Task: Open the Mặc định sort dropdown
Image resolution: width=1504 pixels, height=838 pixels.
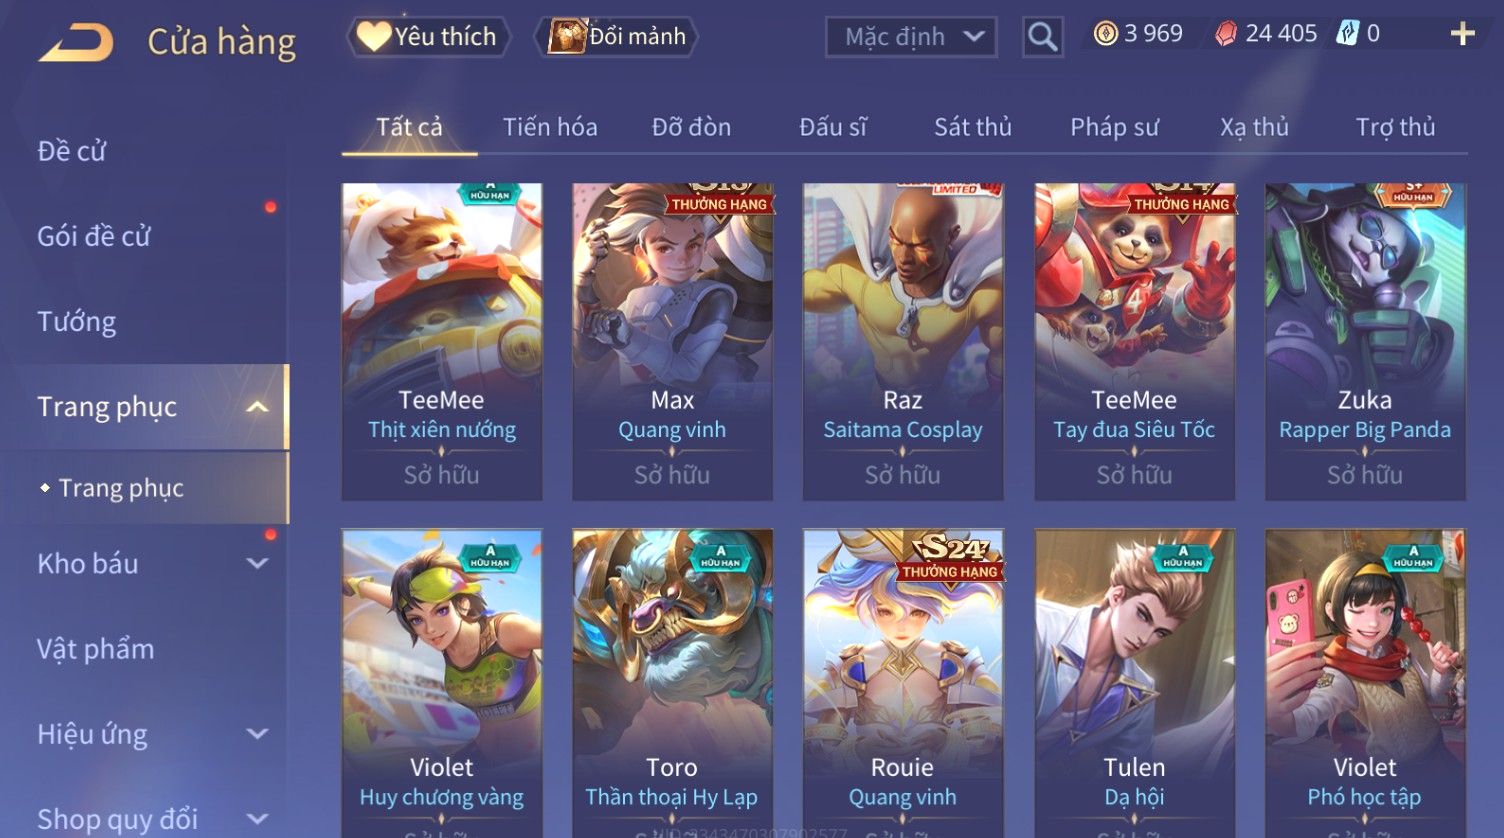Action: click(x=911, y=37)
